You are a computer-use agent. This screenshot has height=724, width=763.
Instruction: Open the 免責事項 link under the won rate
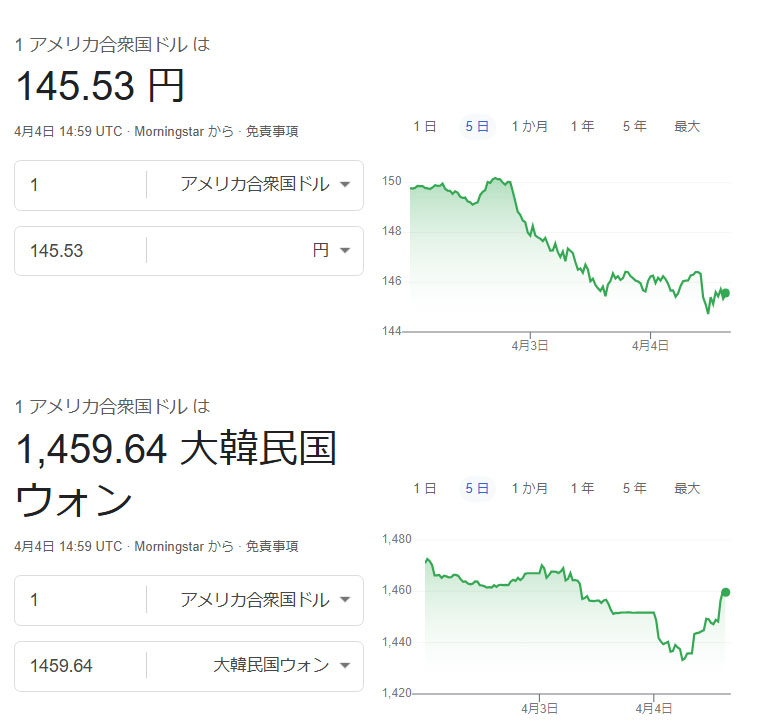click(272, 546)
